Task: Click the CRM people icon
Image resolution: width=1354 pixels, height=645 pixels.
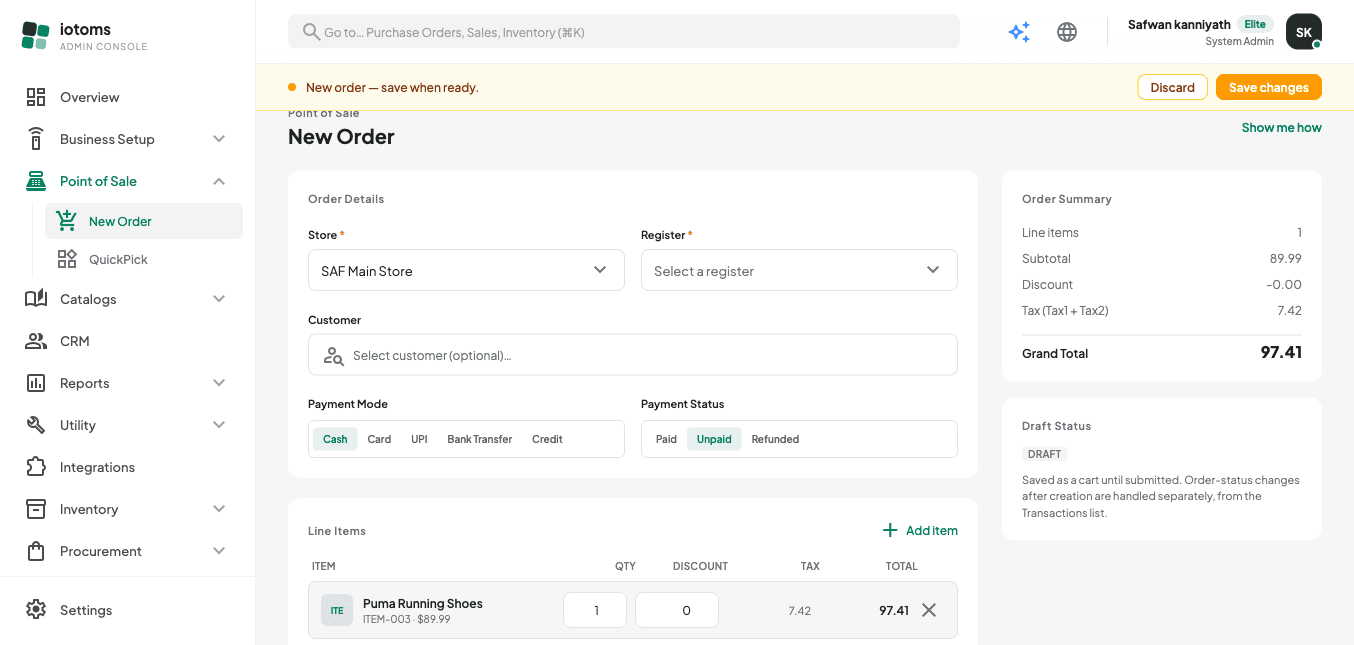Action: point(36,341)
